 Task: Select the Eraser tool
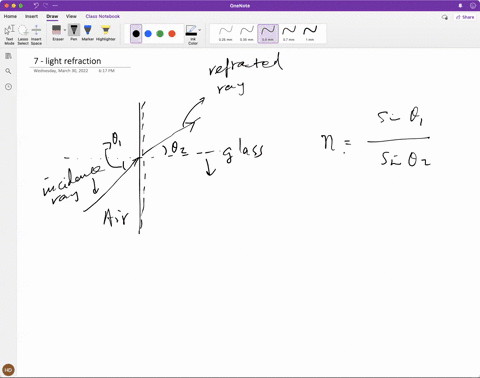click(x=57, y=33)
